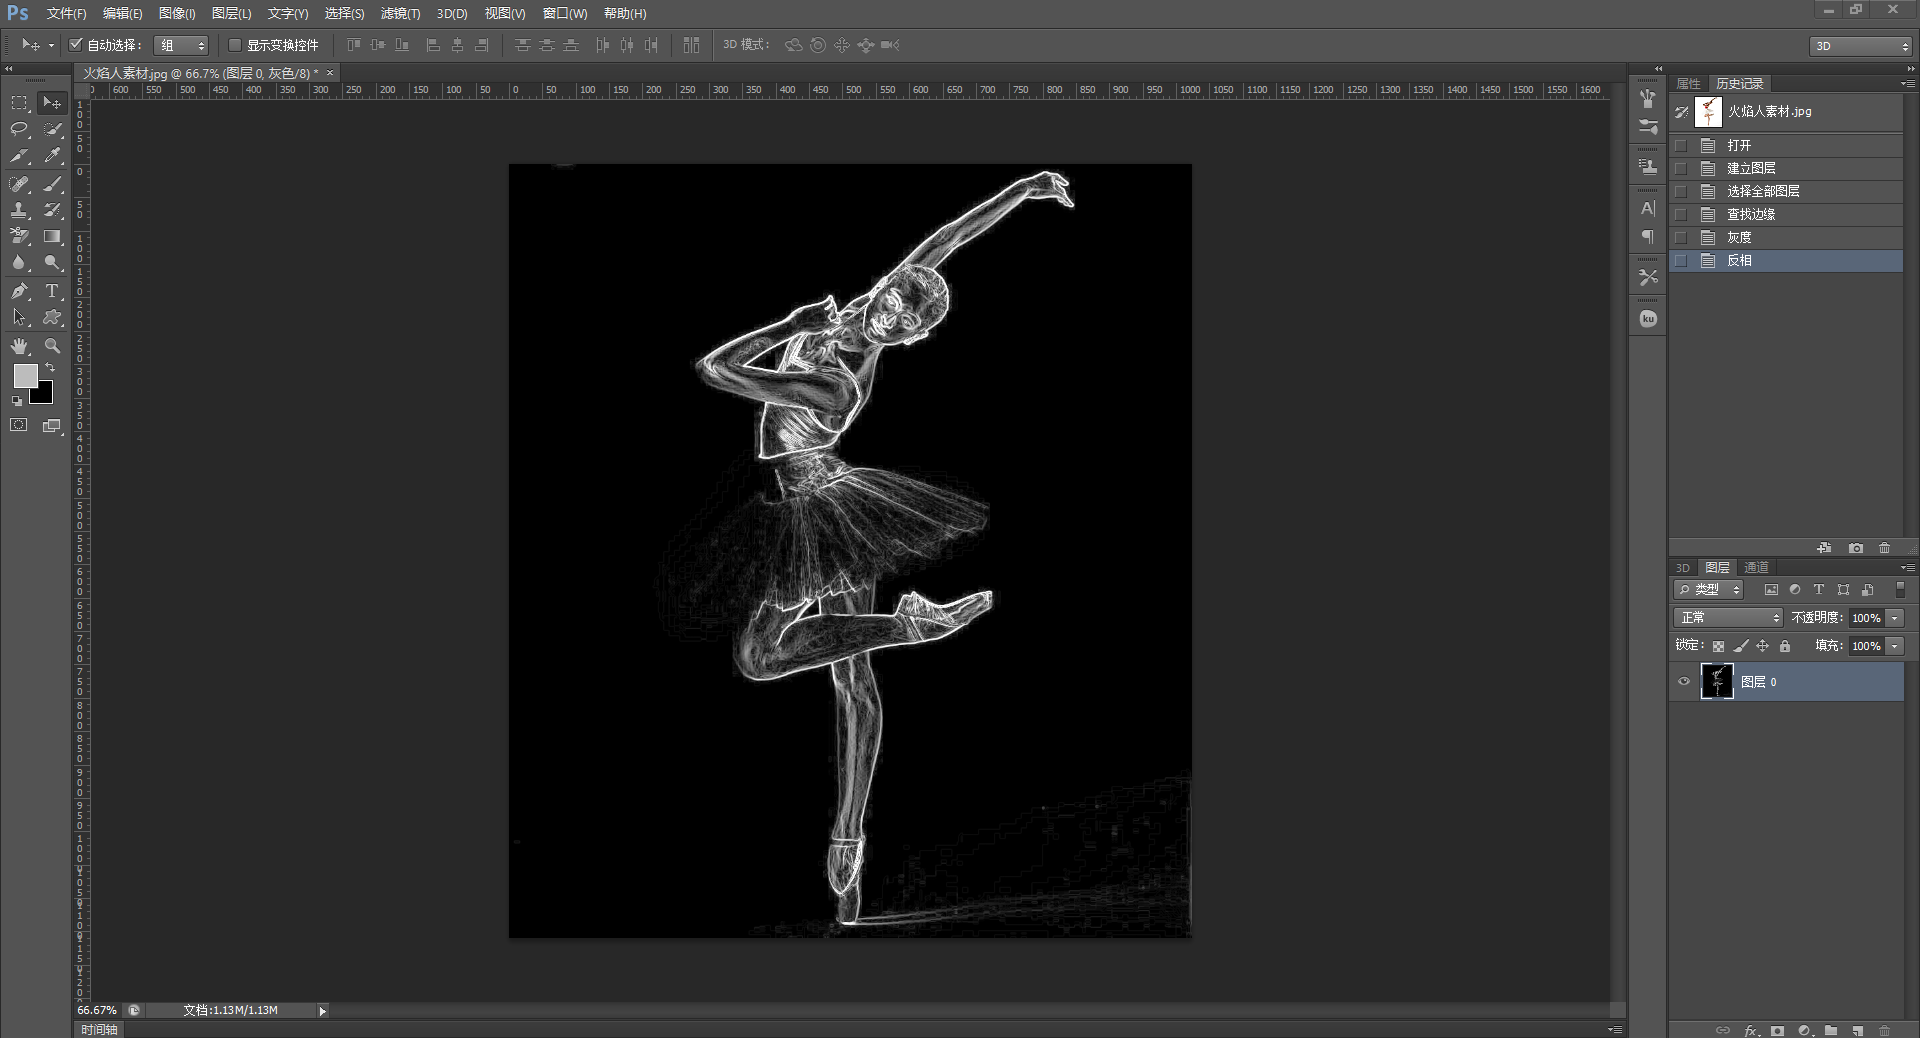
Task: Select the Pen tool
Action: (19, 291)
